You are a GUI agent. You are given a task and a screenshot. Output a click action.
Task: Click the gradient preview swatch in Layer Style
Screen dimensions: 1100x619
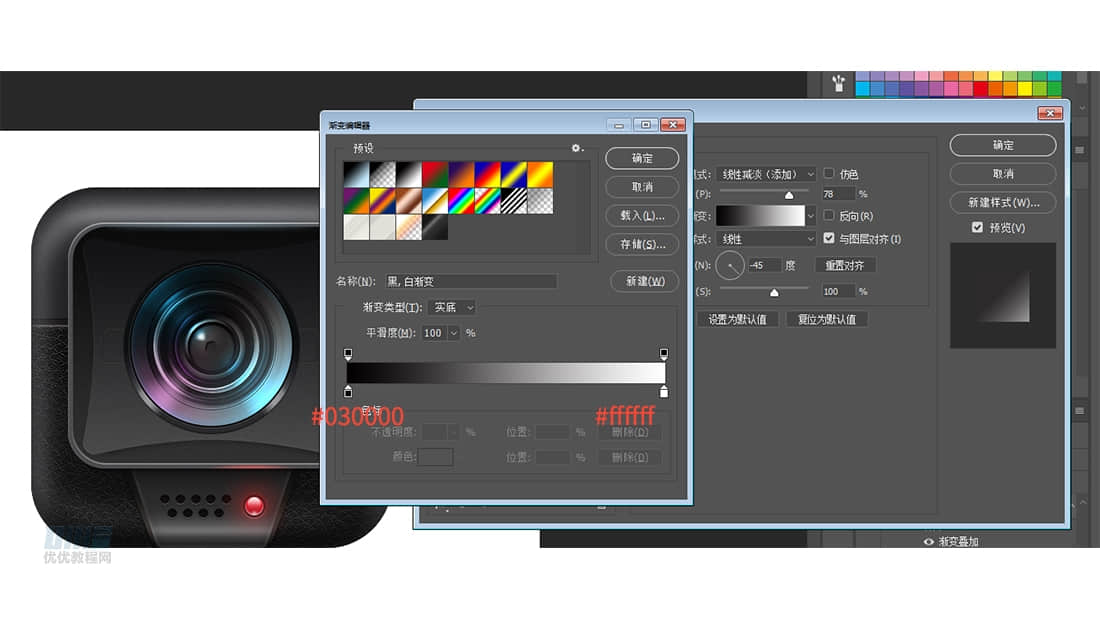coord(760,215)
